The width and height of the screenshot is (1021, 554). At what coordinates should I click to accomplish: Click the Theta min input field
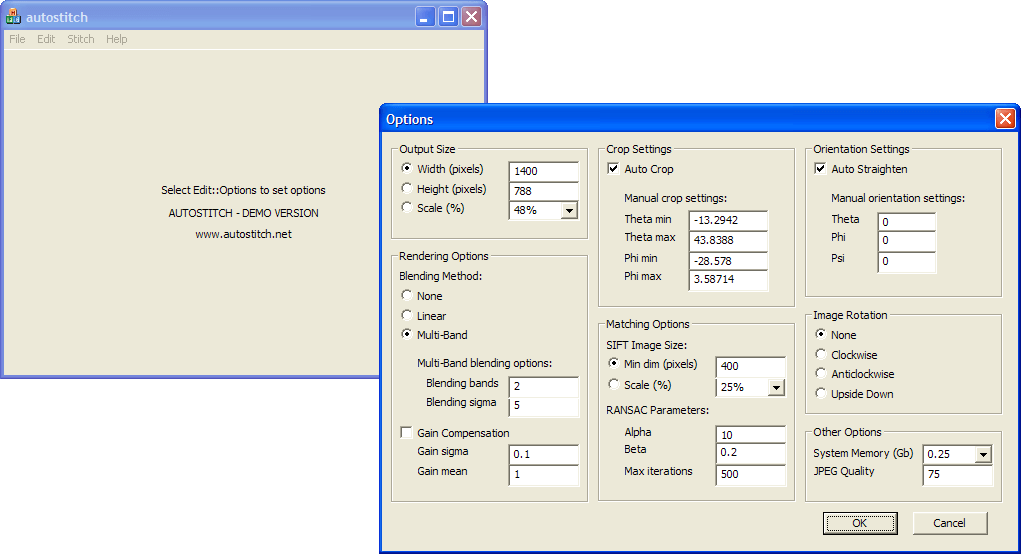[729, 220]
